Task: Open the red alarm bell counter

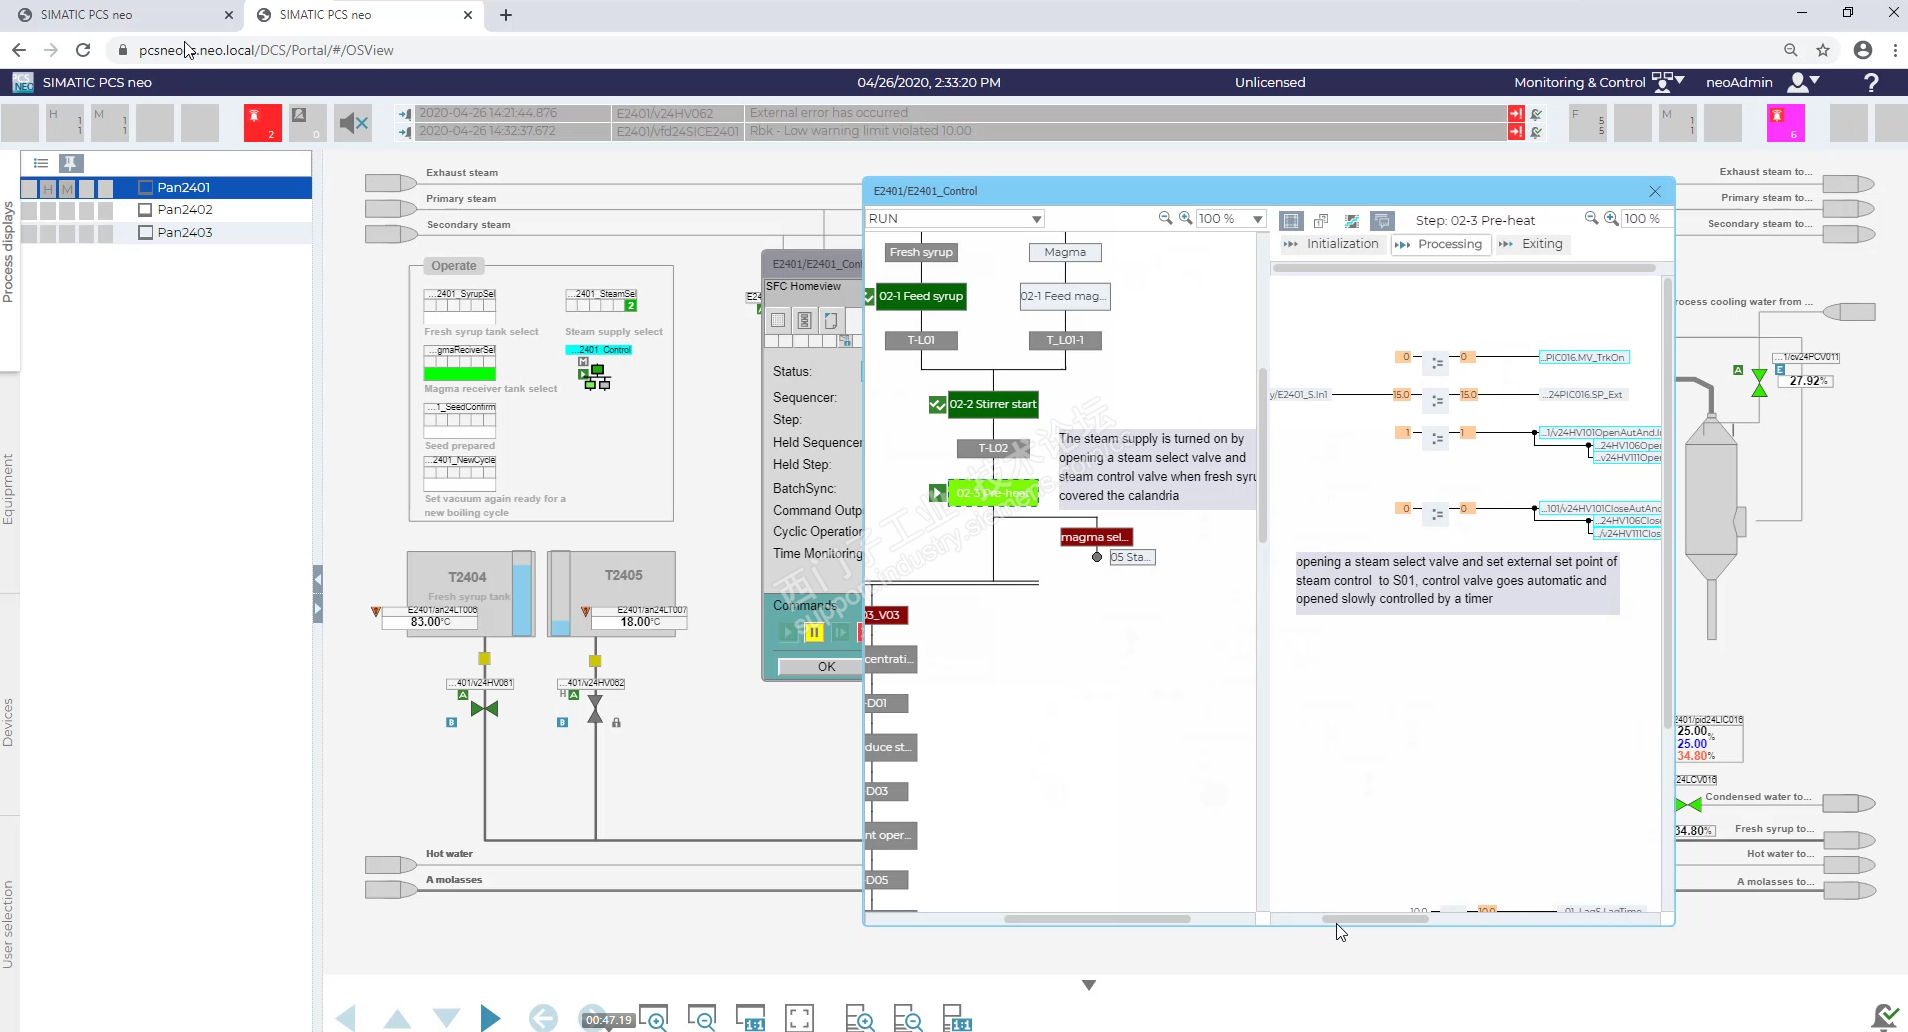Action: point(262,123)
